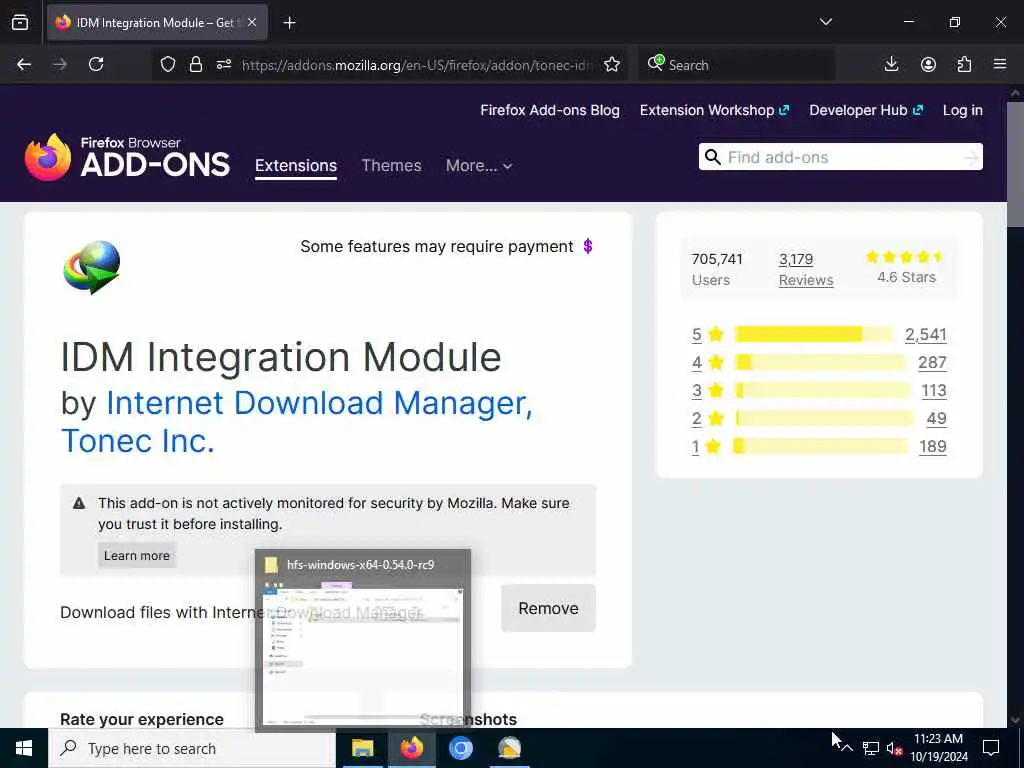Expand the More... dropdown menu

click(x=479, y=166)
